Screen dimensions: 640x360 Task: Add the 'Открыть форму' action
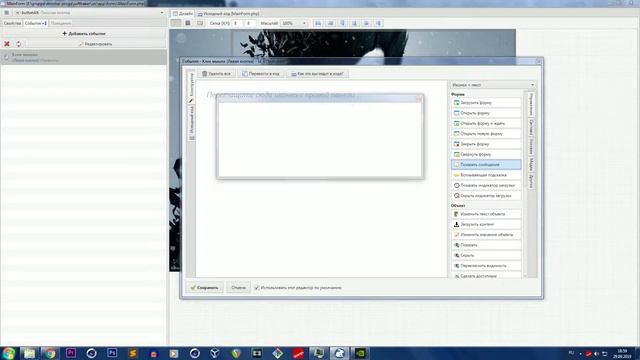click(x=486, y=113)
